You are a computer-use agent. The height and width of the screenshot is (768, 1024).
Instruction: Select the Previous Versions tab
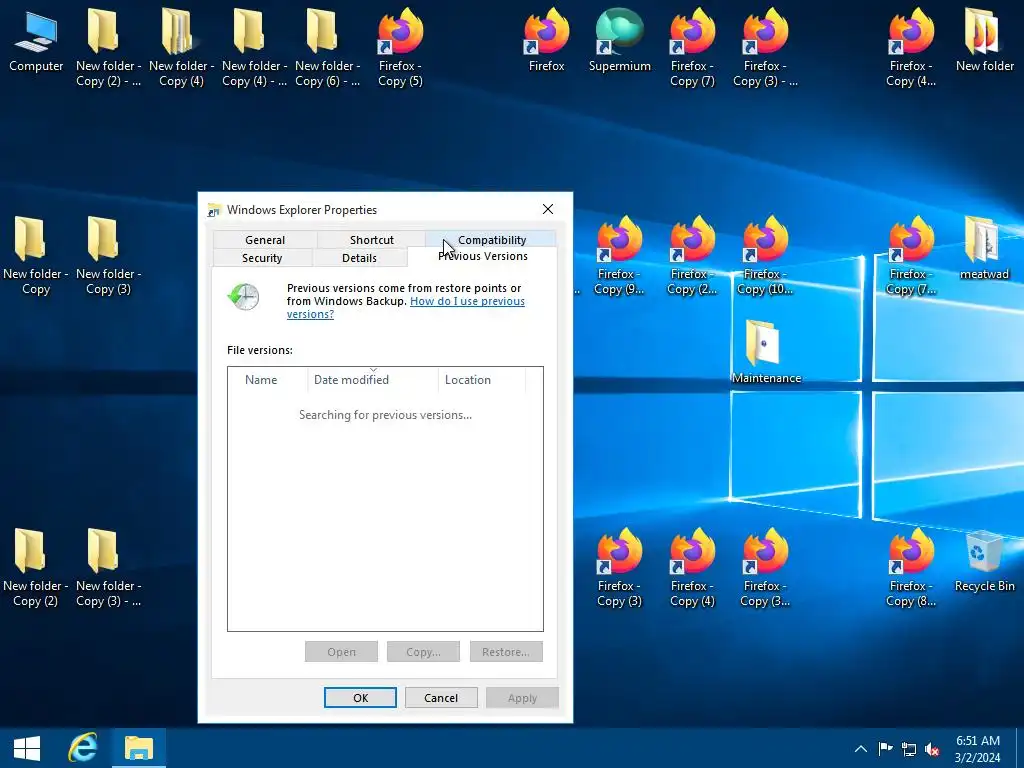tap(483, 257)
